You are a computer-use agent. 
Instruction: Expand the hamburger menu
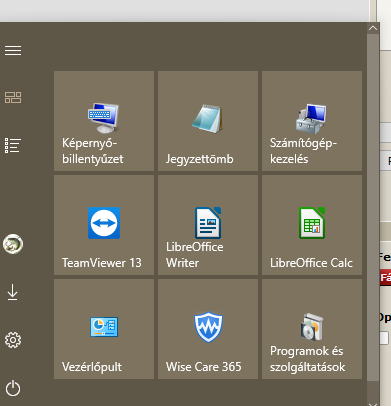pyautogui.click(x=13, y=51)
